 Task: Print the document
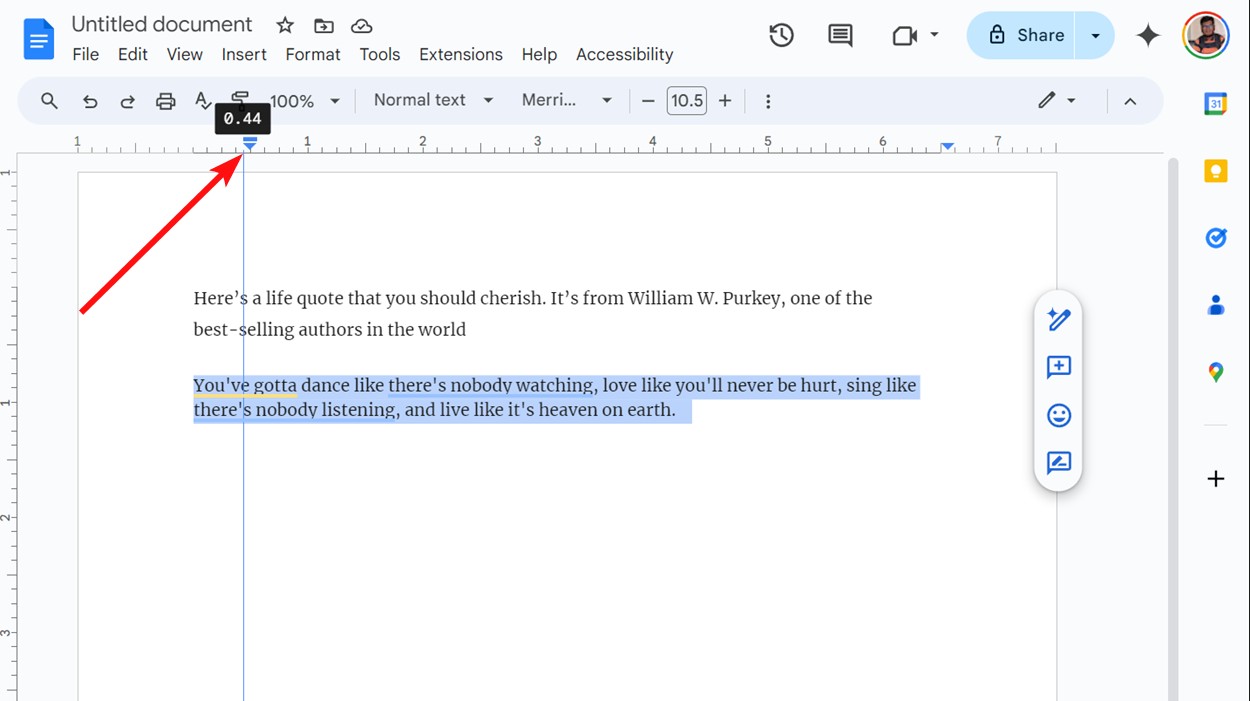coord(165,100)
